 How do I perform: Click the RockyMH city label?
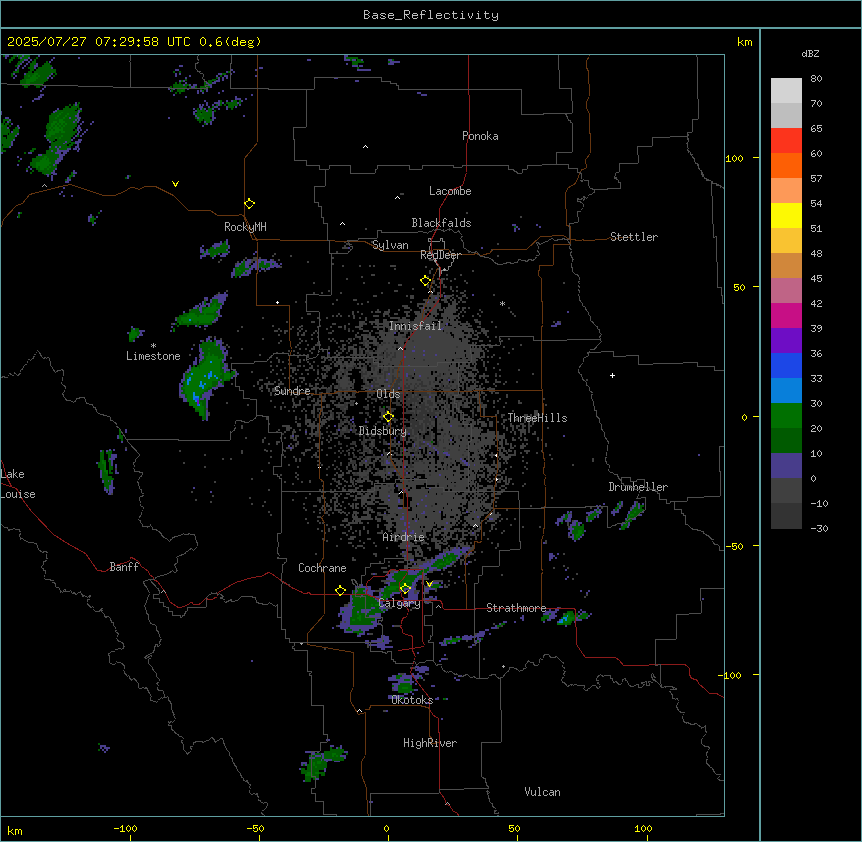point(245,227)
